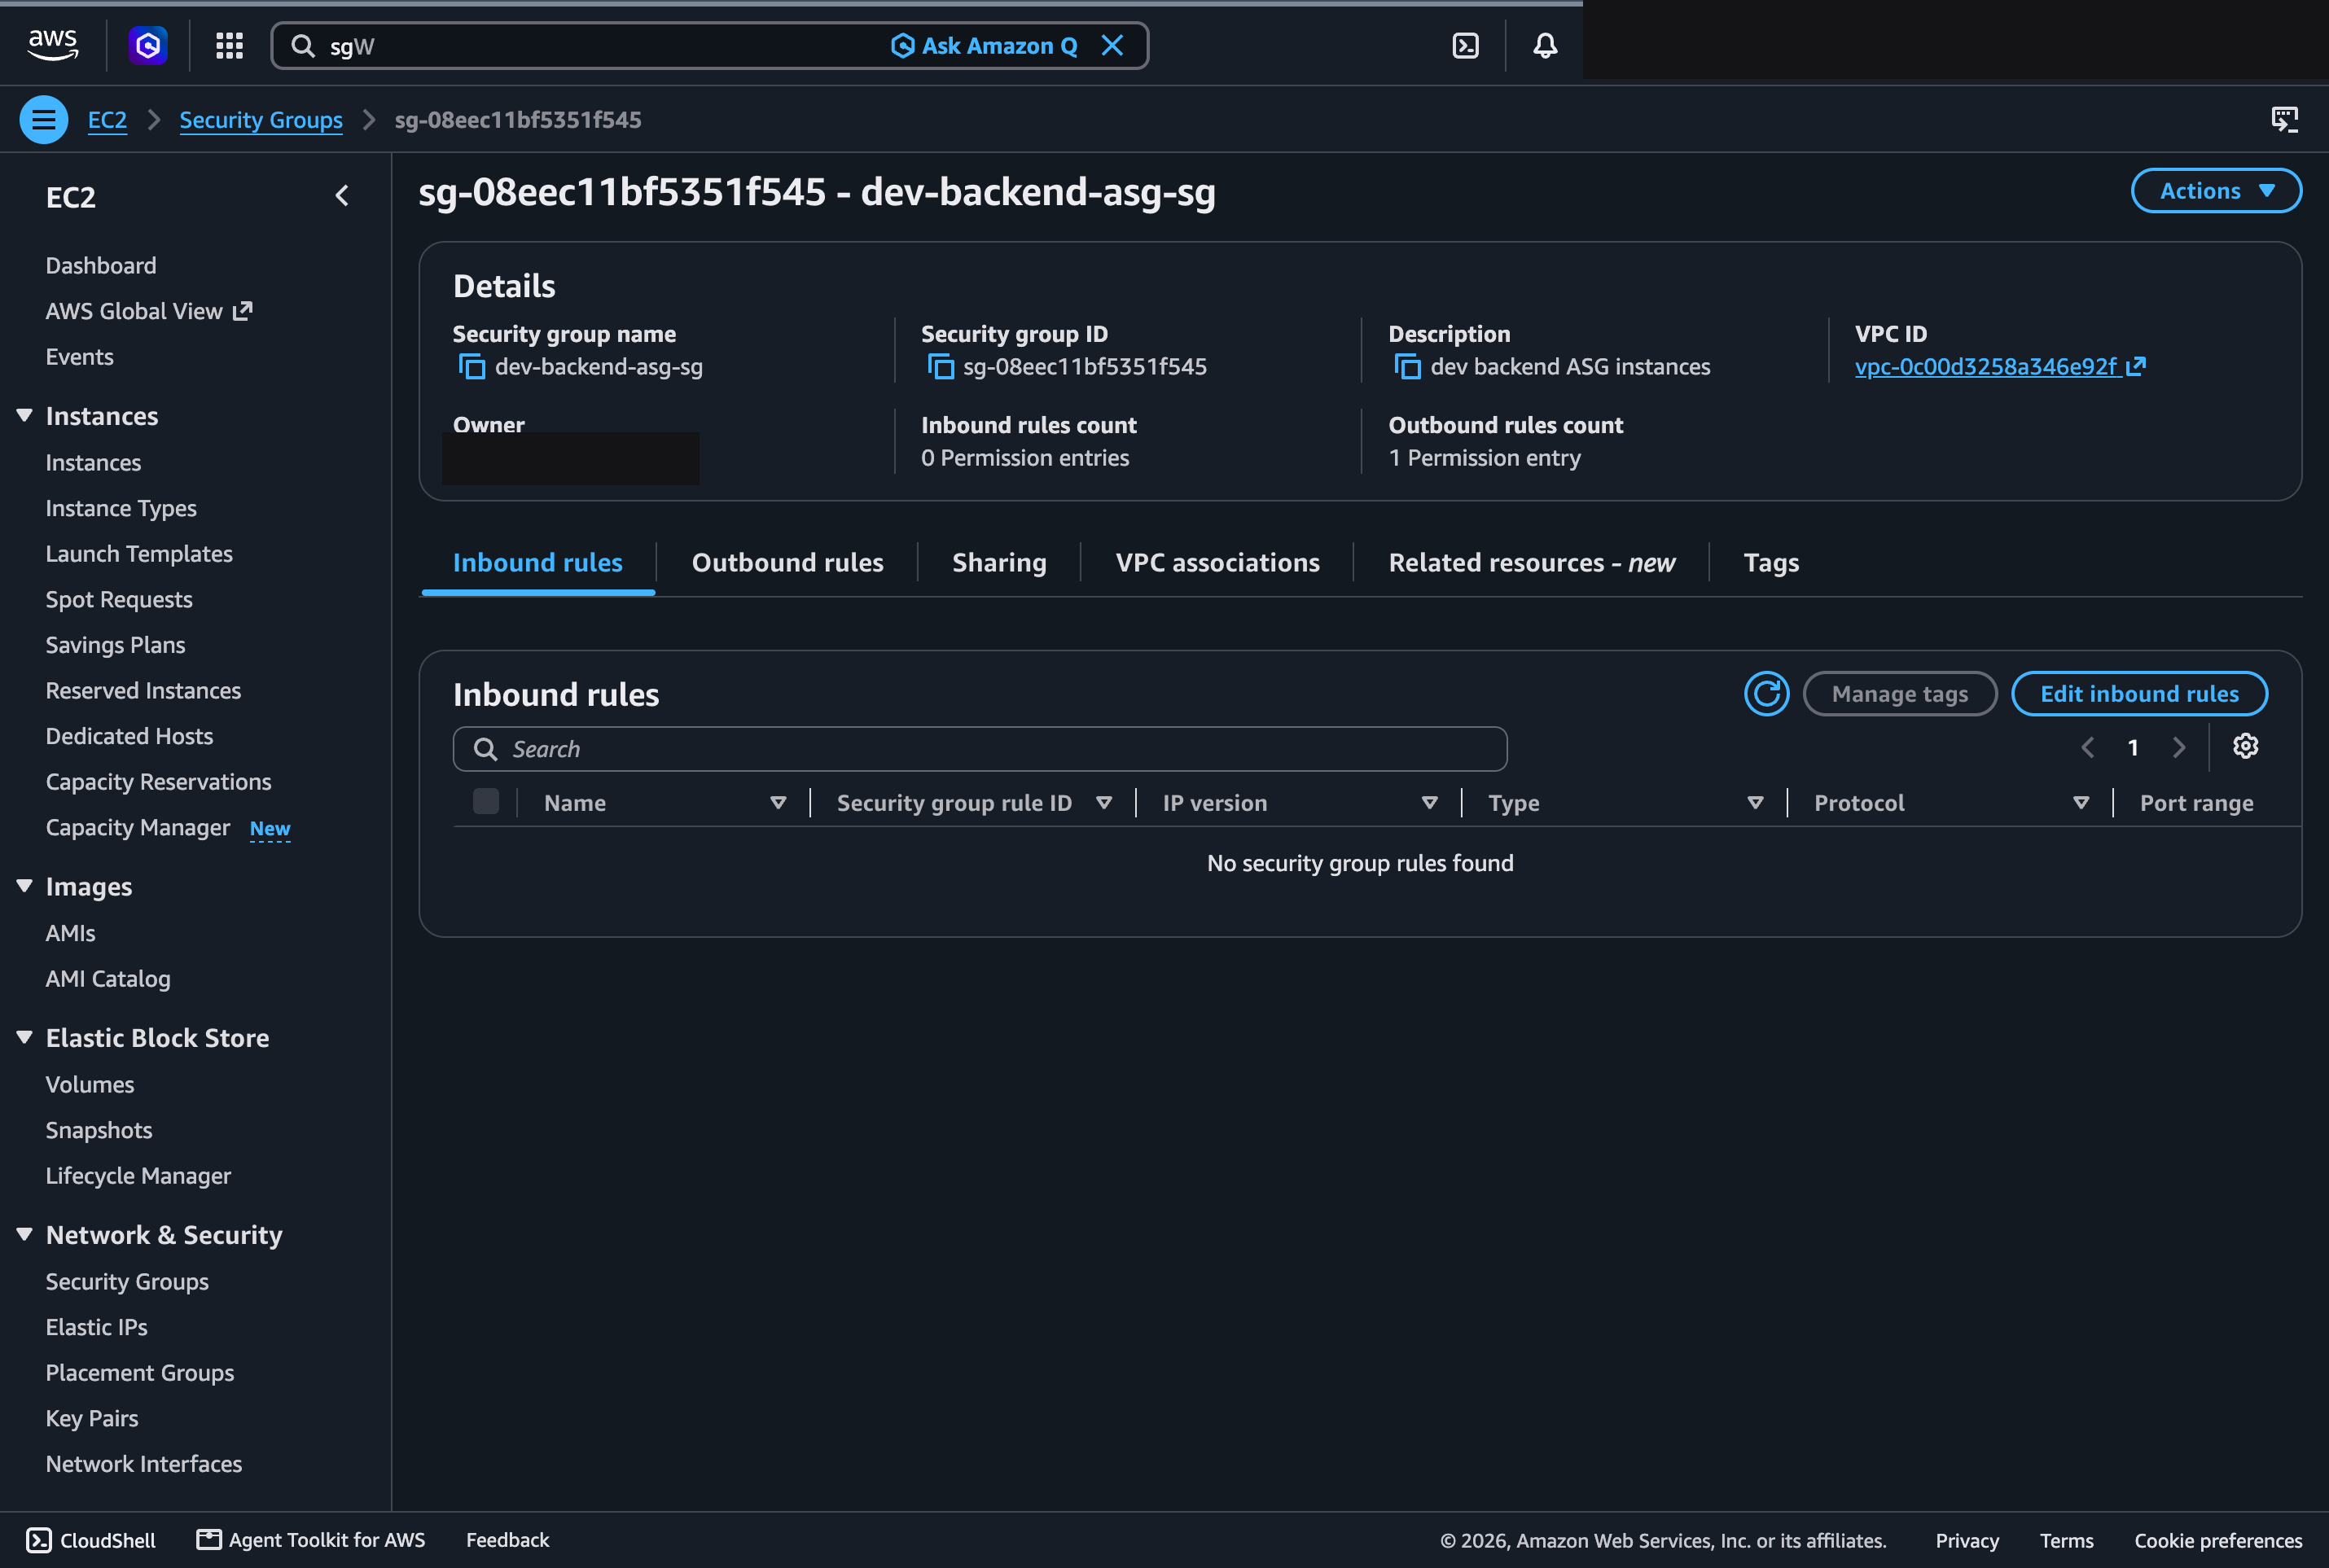
Task: Open the Amazon Q icon in top bar
Action: pos(148,45)
